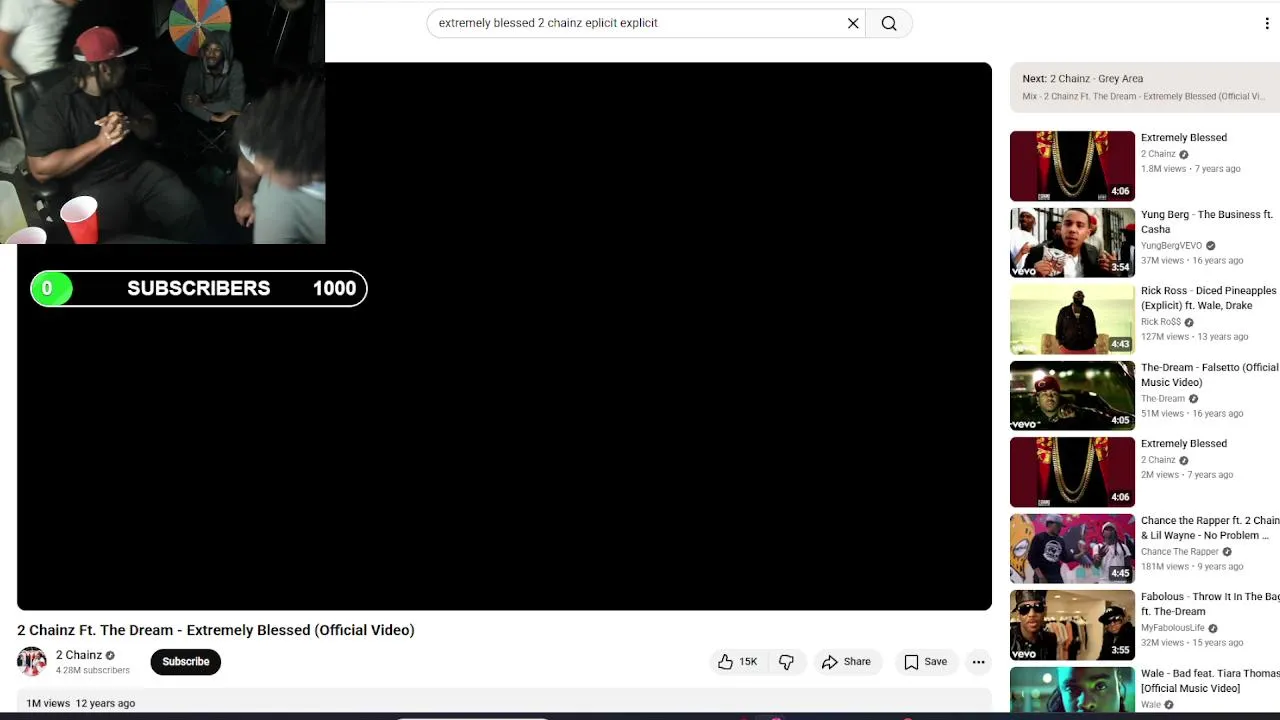Click 37M views 16 years ago text
Image resolution: width=1280 pixels, height=720 pixels.
(1192, 261)
